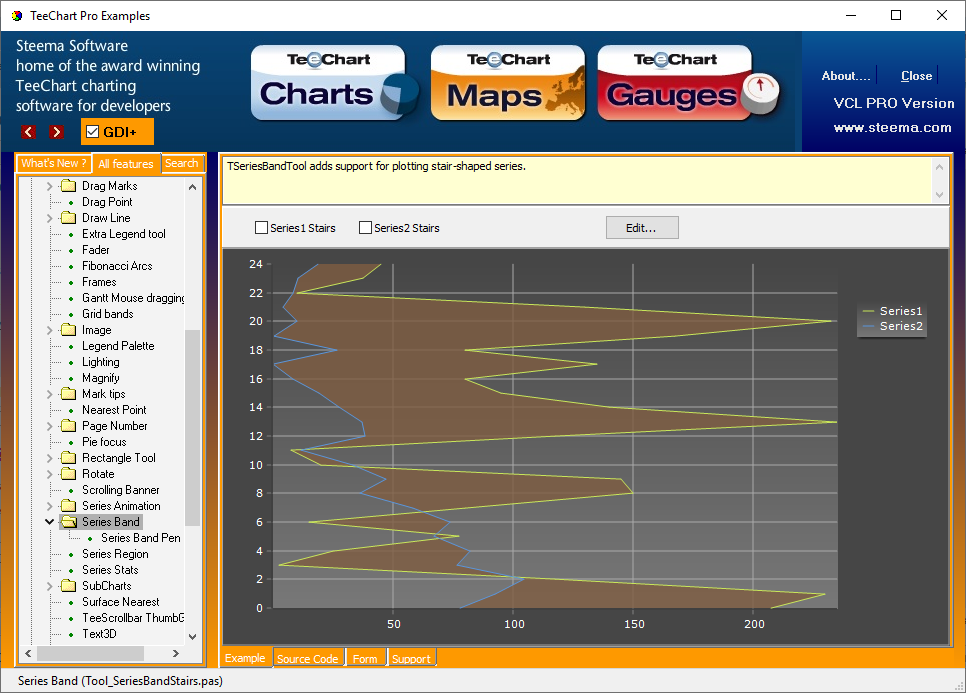This screenshot has width=966, height=693.
Task: Expand the Drag Marks tree node
Action: [x=49, y=186]
